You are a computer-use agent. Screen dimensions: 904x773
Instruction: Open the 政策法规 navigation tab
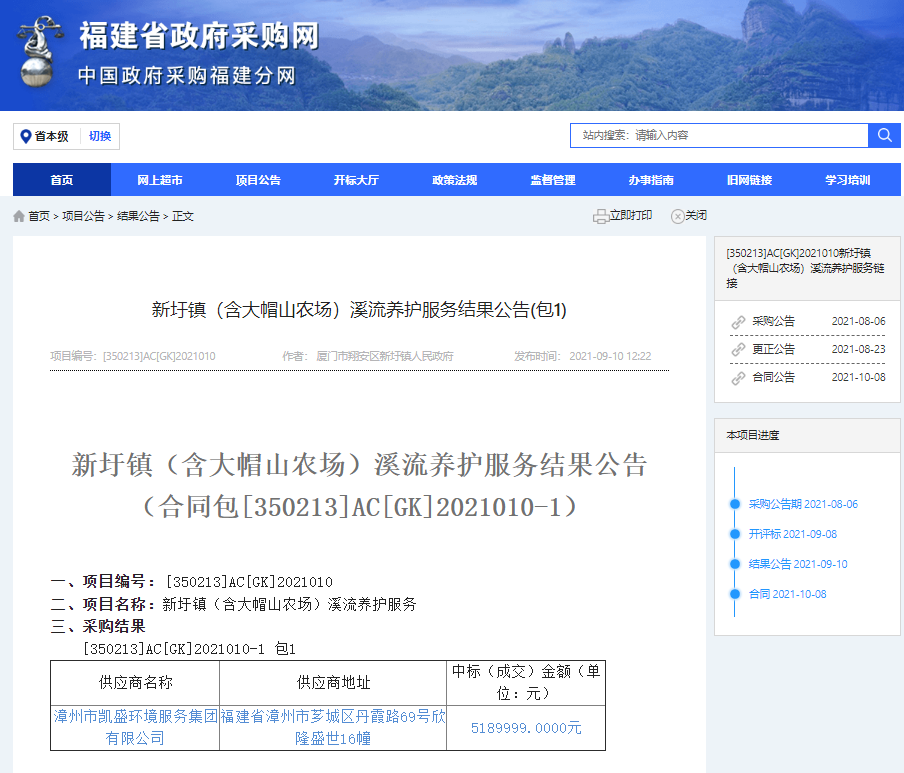[454, 180]
